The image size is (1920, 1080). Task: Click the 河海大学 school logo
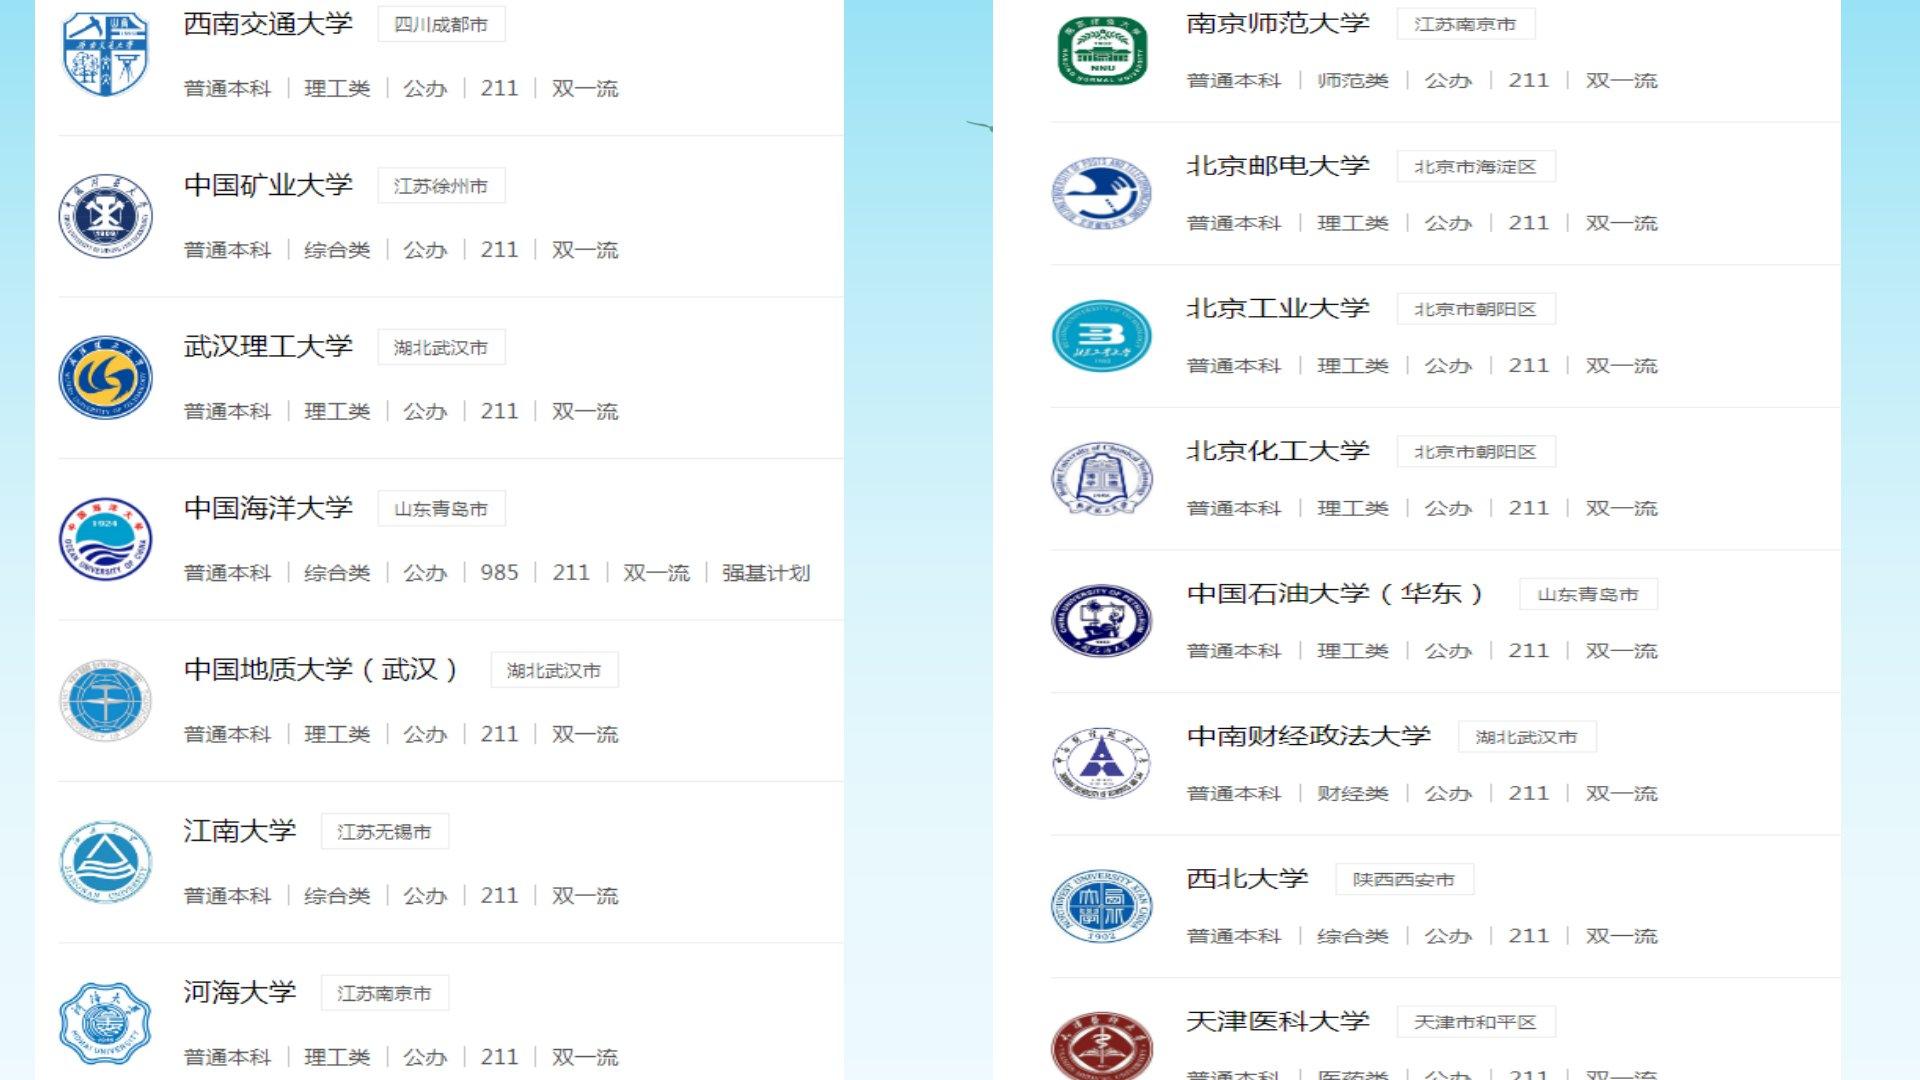[105, 1023]
